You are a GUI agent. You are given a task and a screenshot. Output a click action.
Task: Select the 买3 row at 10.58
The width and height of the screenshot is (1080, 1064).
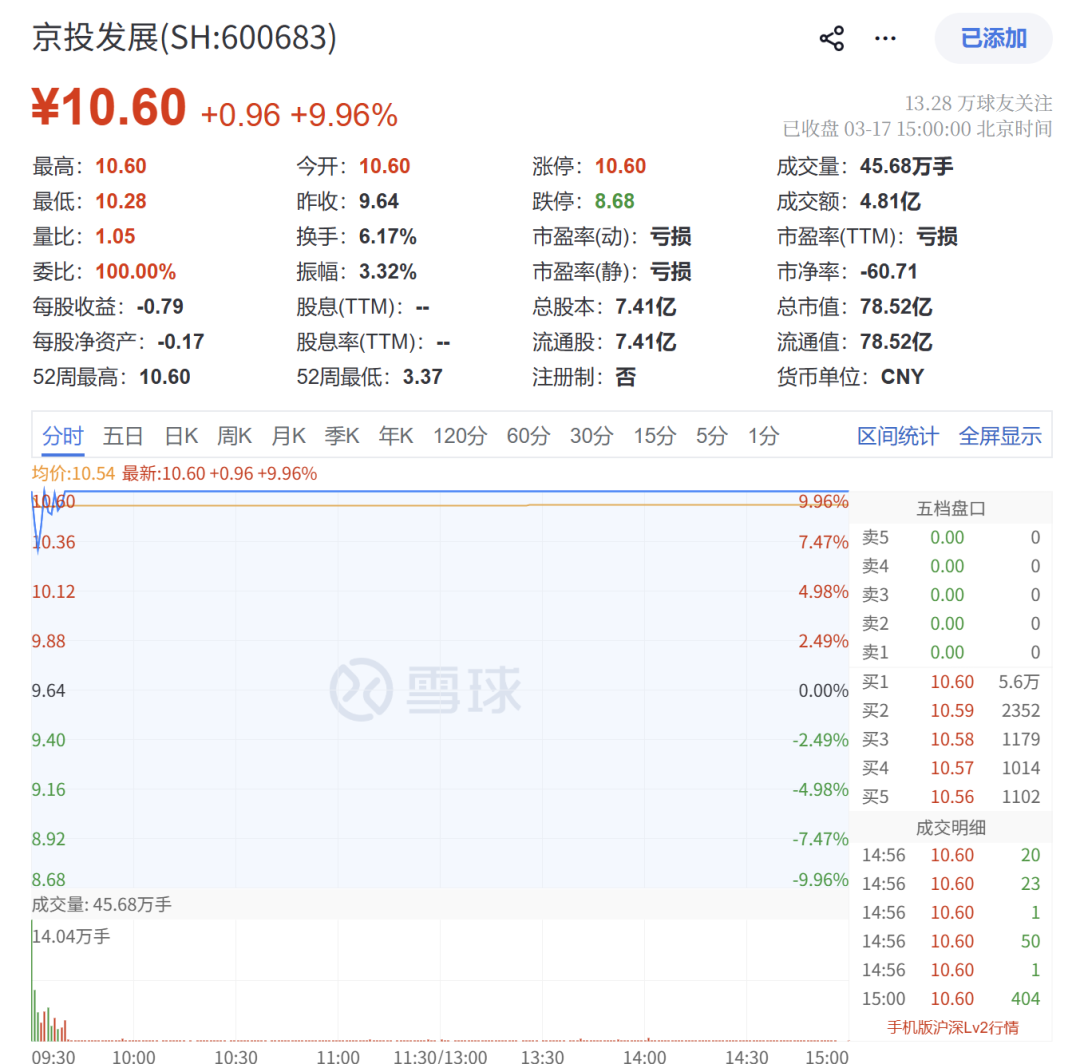click(x=951, y=740)
